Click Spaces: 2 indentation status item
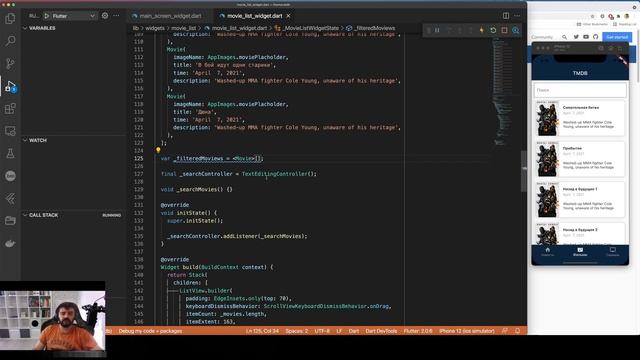This screenshot has height=360, width=640. click(x=297, y=331)
